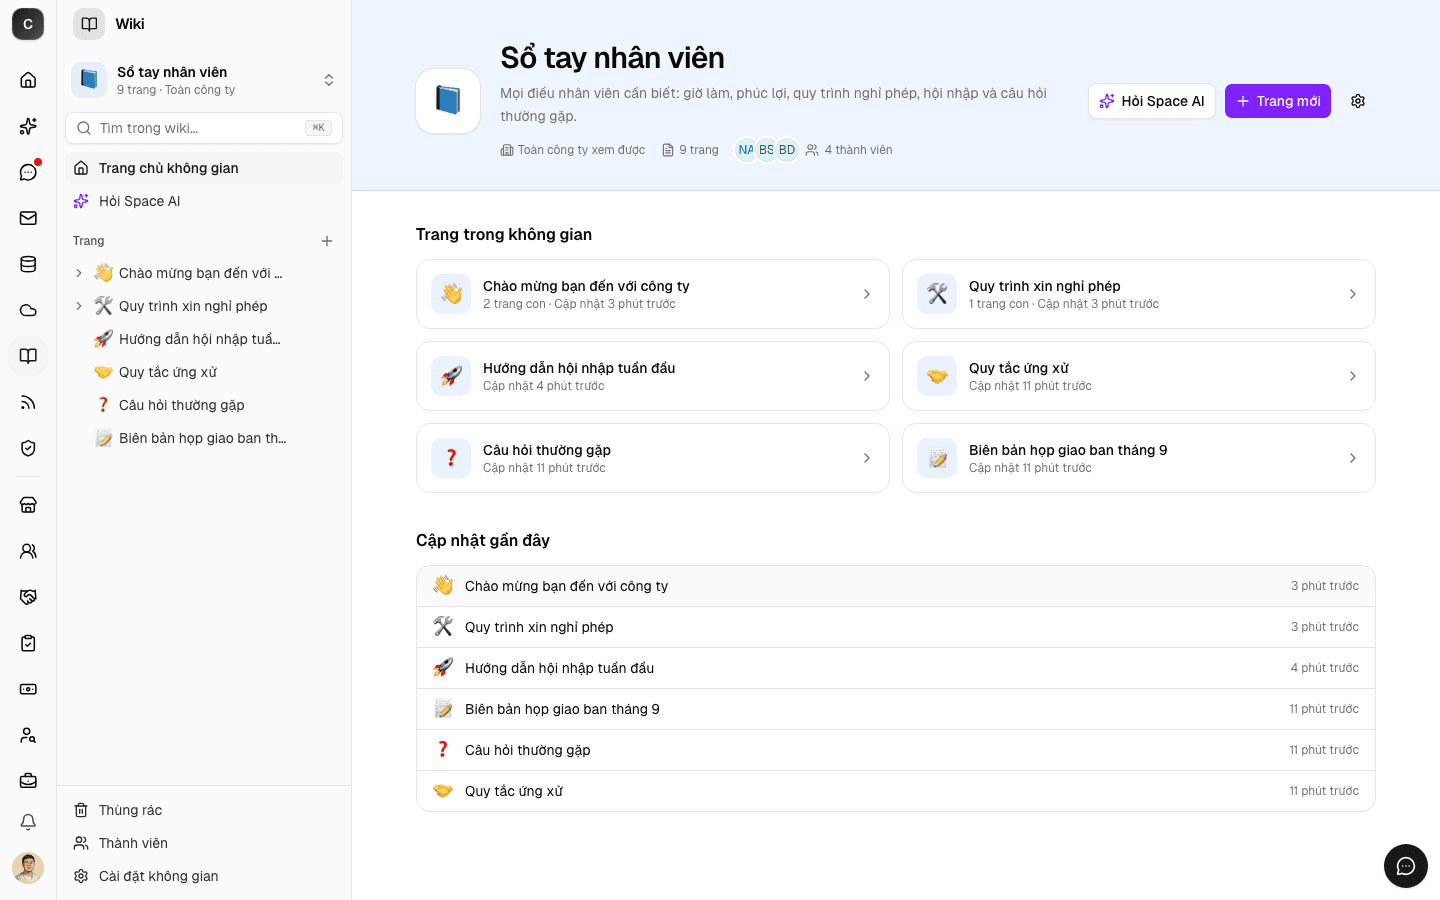The image size is (1440, 900).
Task: Open Thành viên in the sidebar
Action: point(204,843)
